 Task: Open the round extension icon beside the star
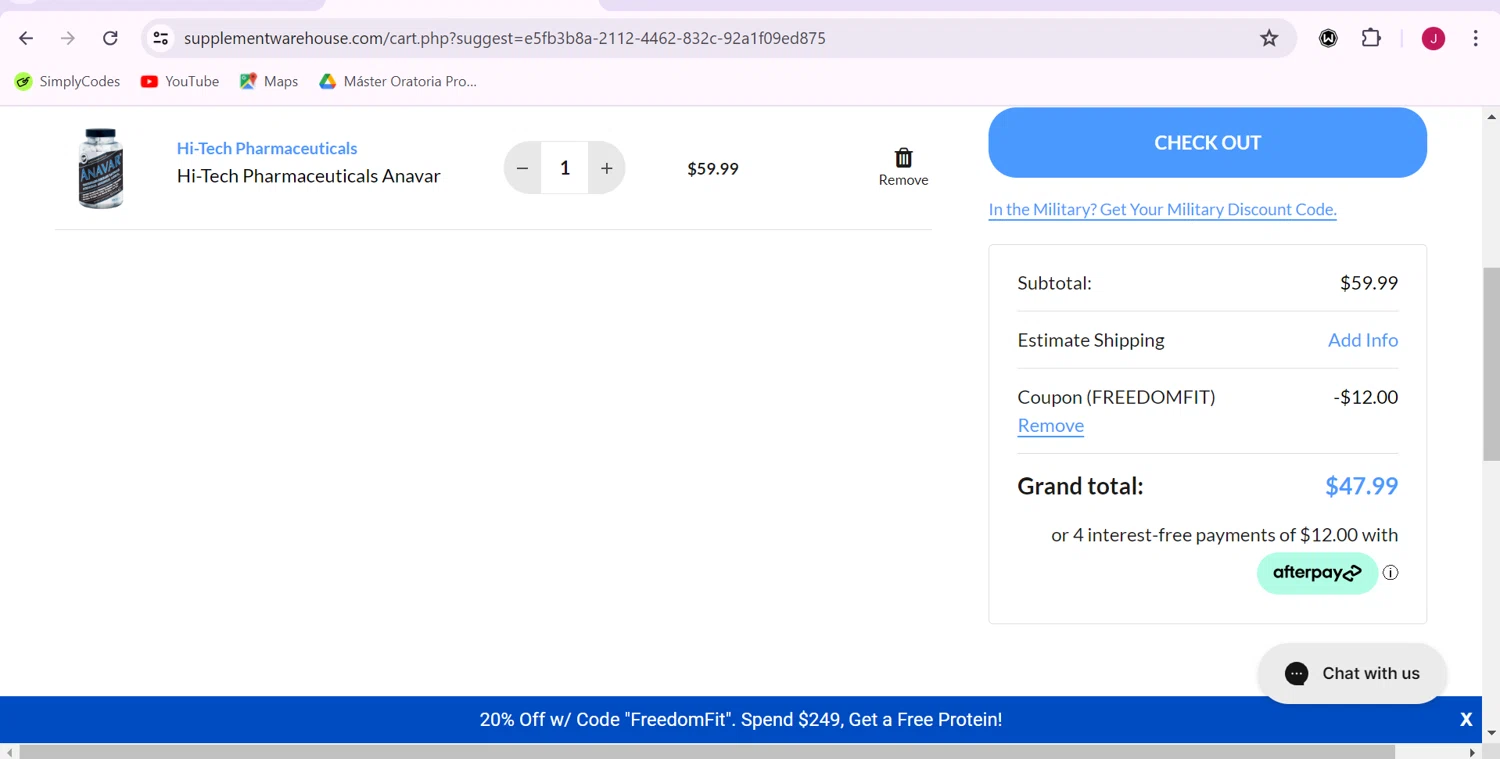pyautogui.click(x=1328, y=38)
